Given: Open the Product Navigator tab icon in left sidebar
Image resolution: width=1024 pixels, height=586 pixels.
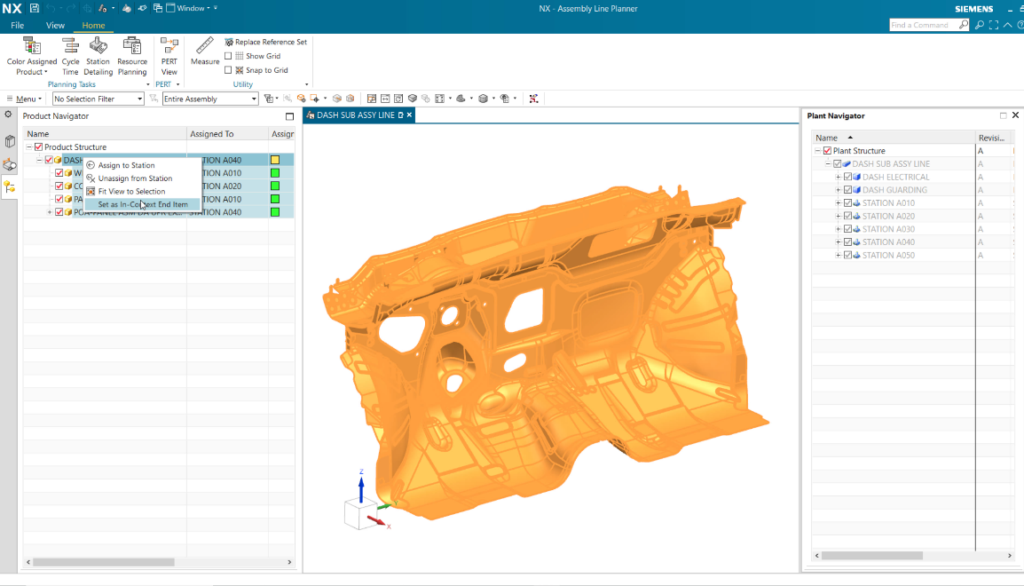Looking at the screenshot, I should tap(9, 187).
